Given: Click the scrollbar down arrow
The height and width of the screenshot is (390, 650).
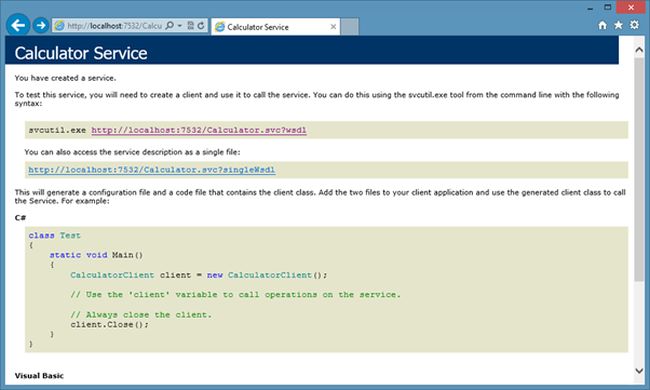Looking at the screenshot, I should point(639,370).
